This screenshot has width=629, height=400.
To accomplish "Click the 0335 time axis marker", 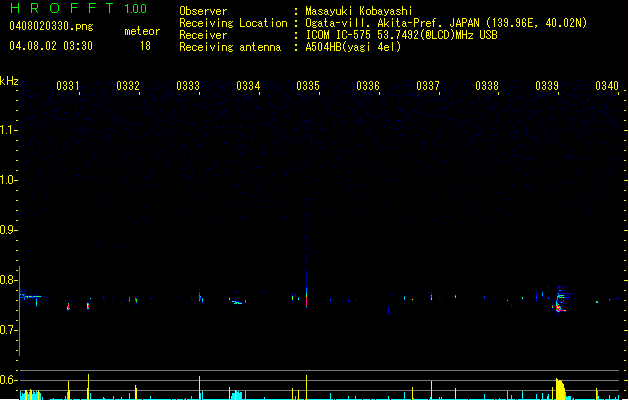I will [308, 86].
